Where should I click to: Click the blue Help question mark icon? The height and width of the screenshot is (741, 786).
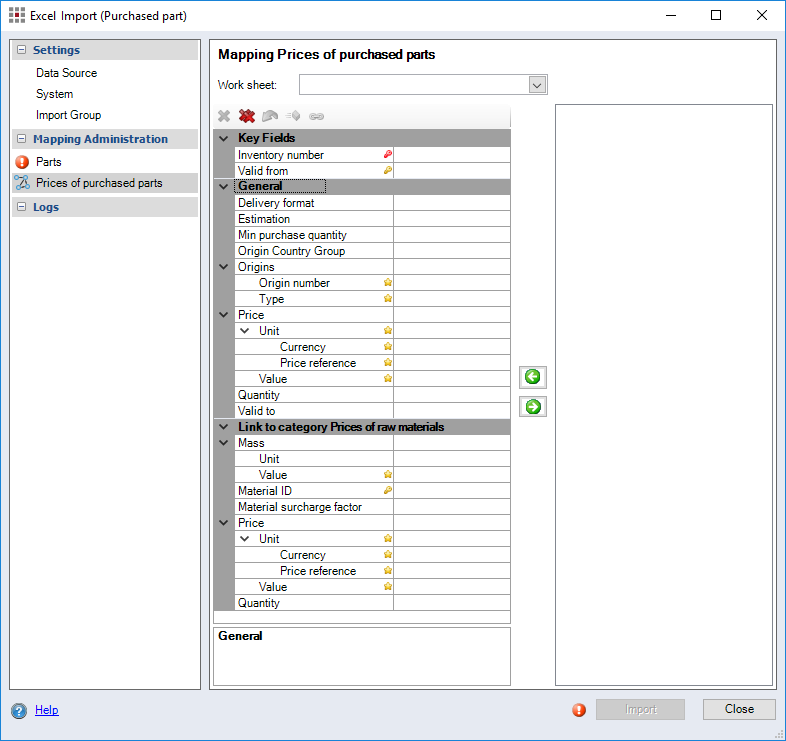click(18, 710)
